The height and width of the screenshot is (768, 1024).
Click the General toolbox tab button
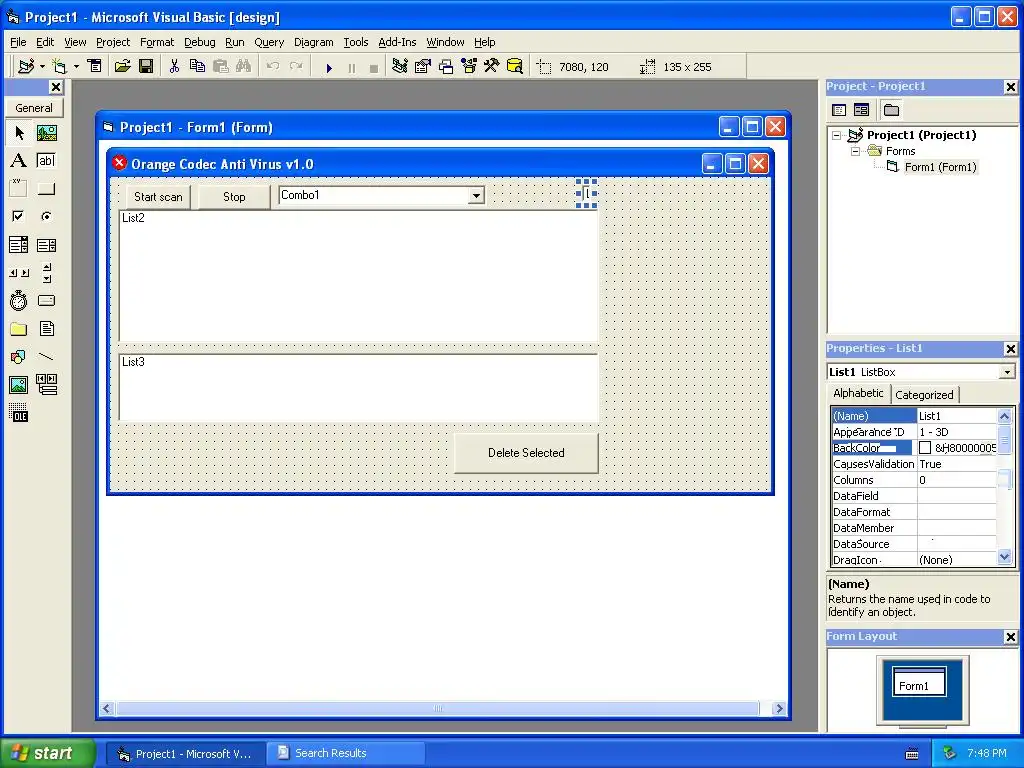[34, 108]
